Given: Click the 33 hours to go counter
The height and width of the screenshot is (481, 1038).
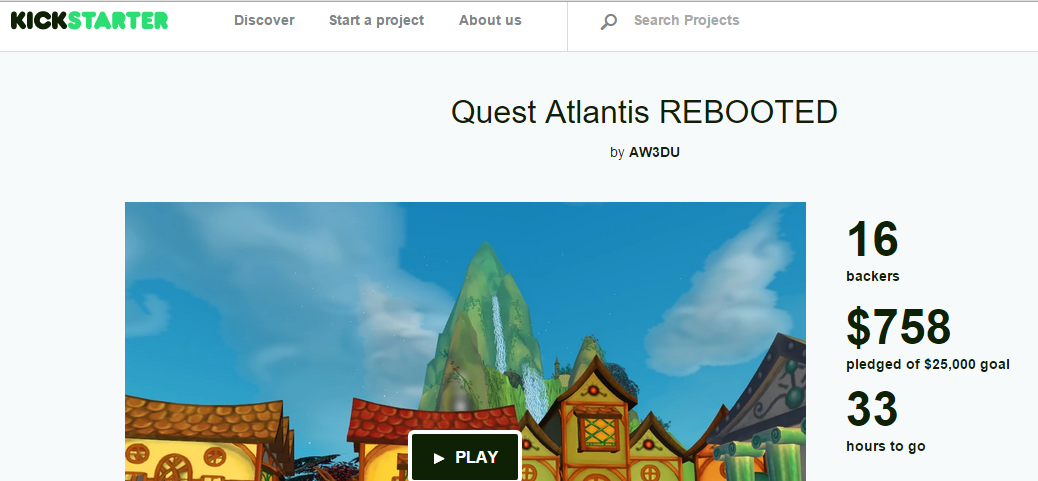Looking at the screenshot, I should (x=873, y=408).
